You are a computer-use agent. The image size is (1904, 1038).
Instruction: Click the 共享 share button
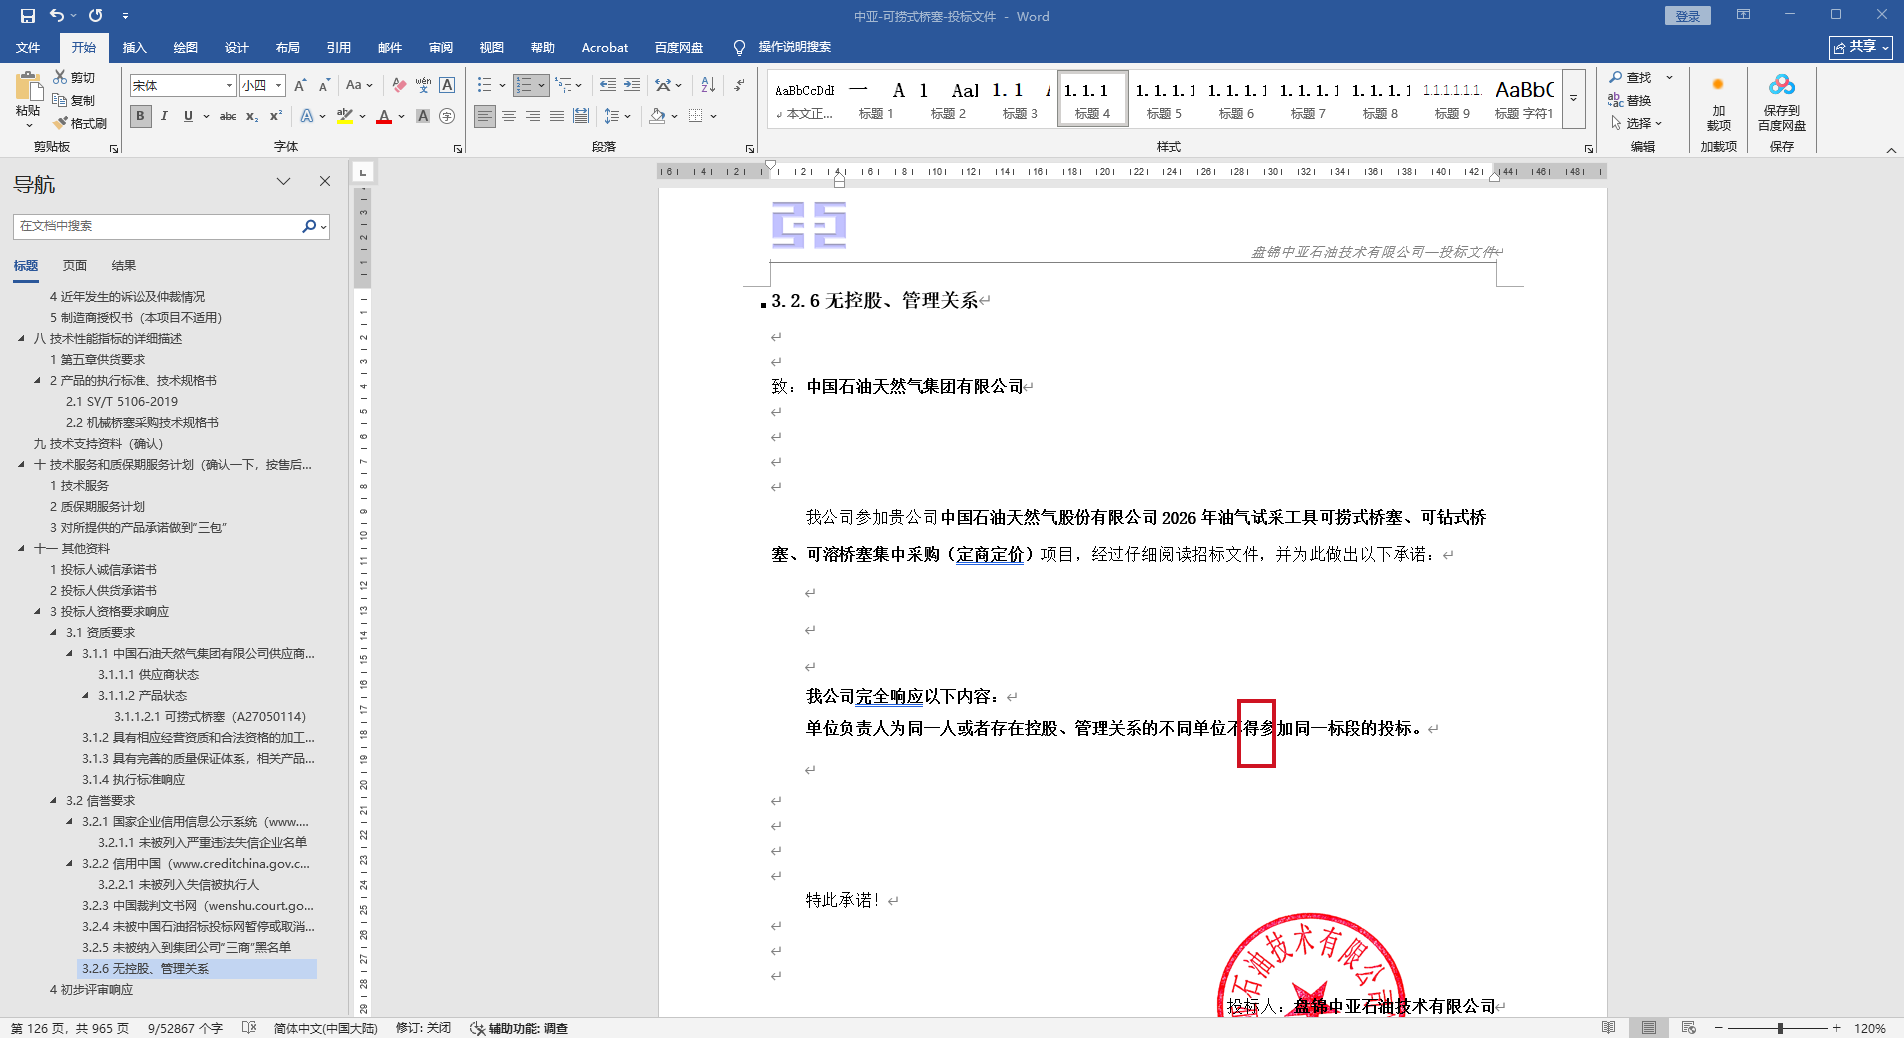pos(1861,47)
